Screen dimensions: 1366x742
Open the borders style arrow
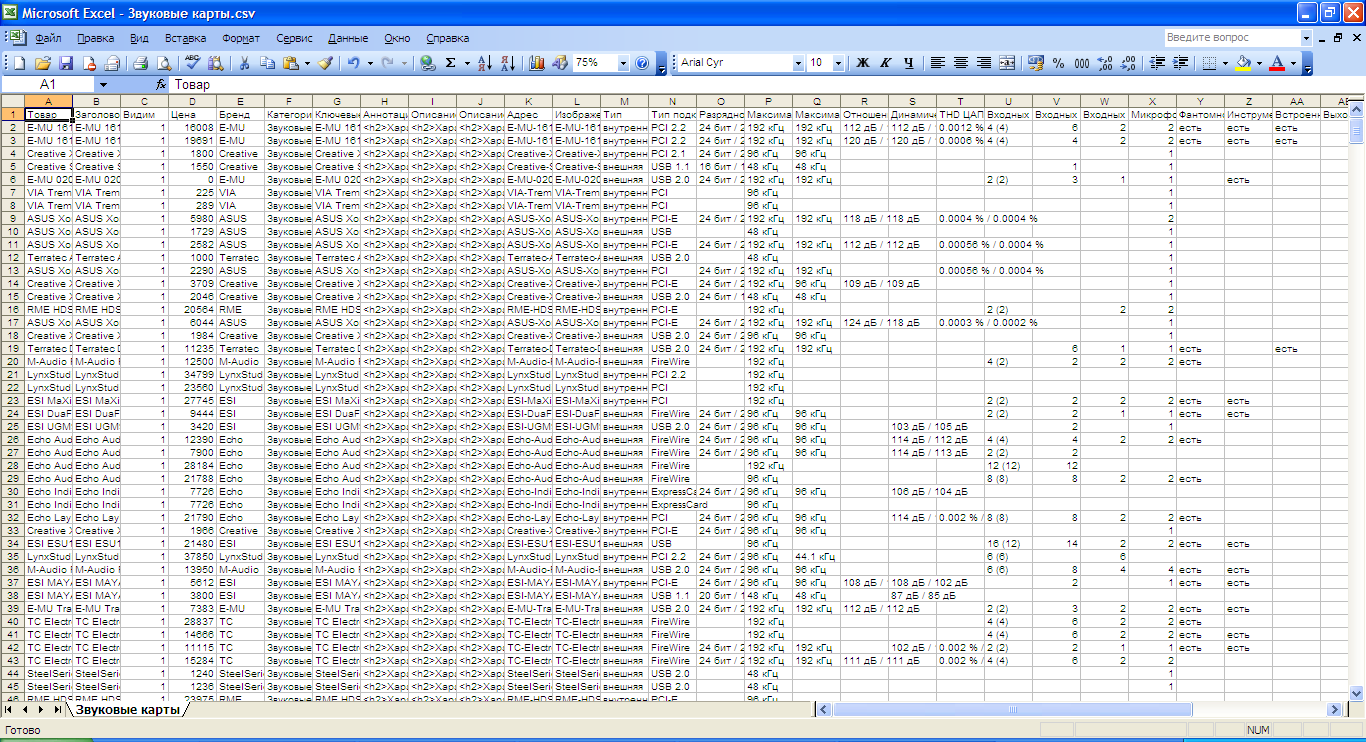[x=1226, y=63]
